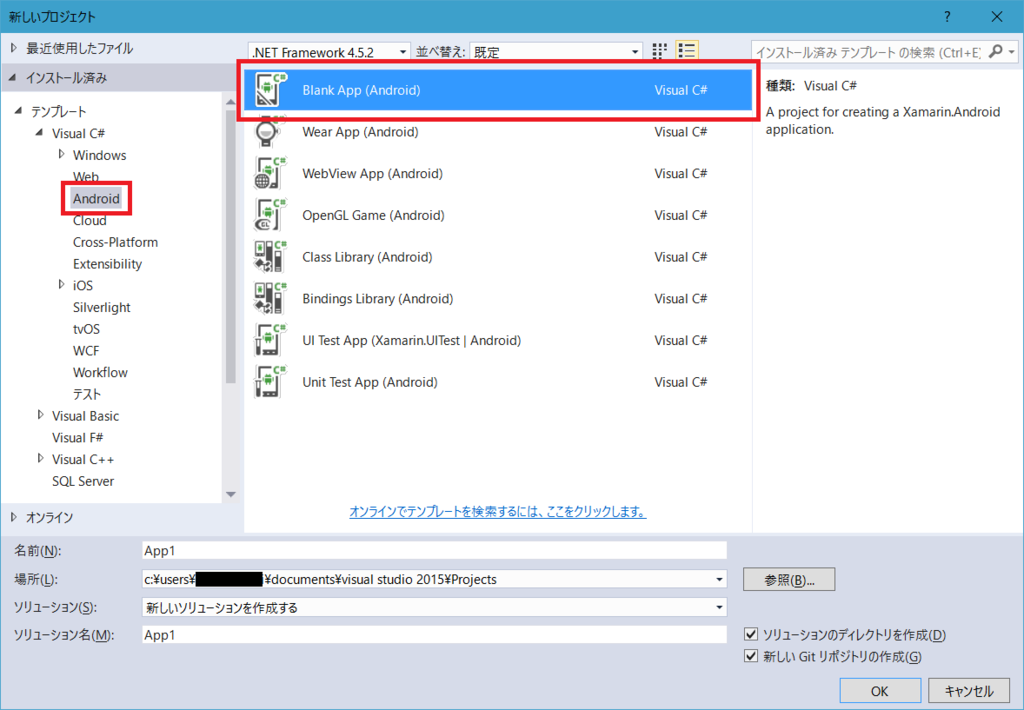Click the search magnifier icon
This screenshot has height=710, width=1024.
(995, 52)
